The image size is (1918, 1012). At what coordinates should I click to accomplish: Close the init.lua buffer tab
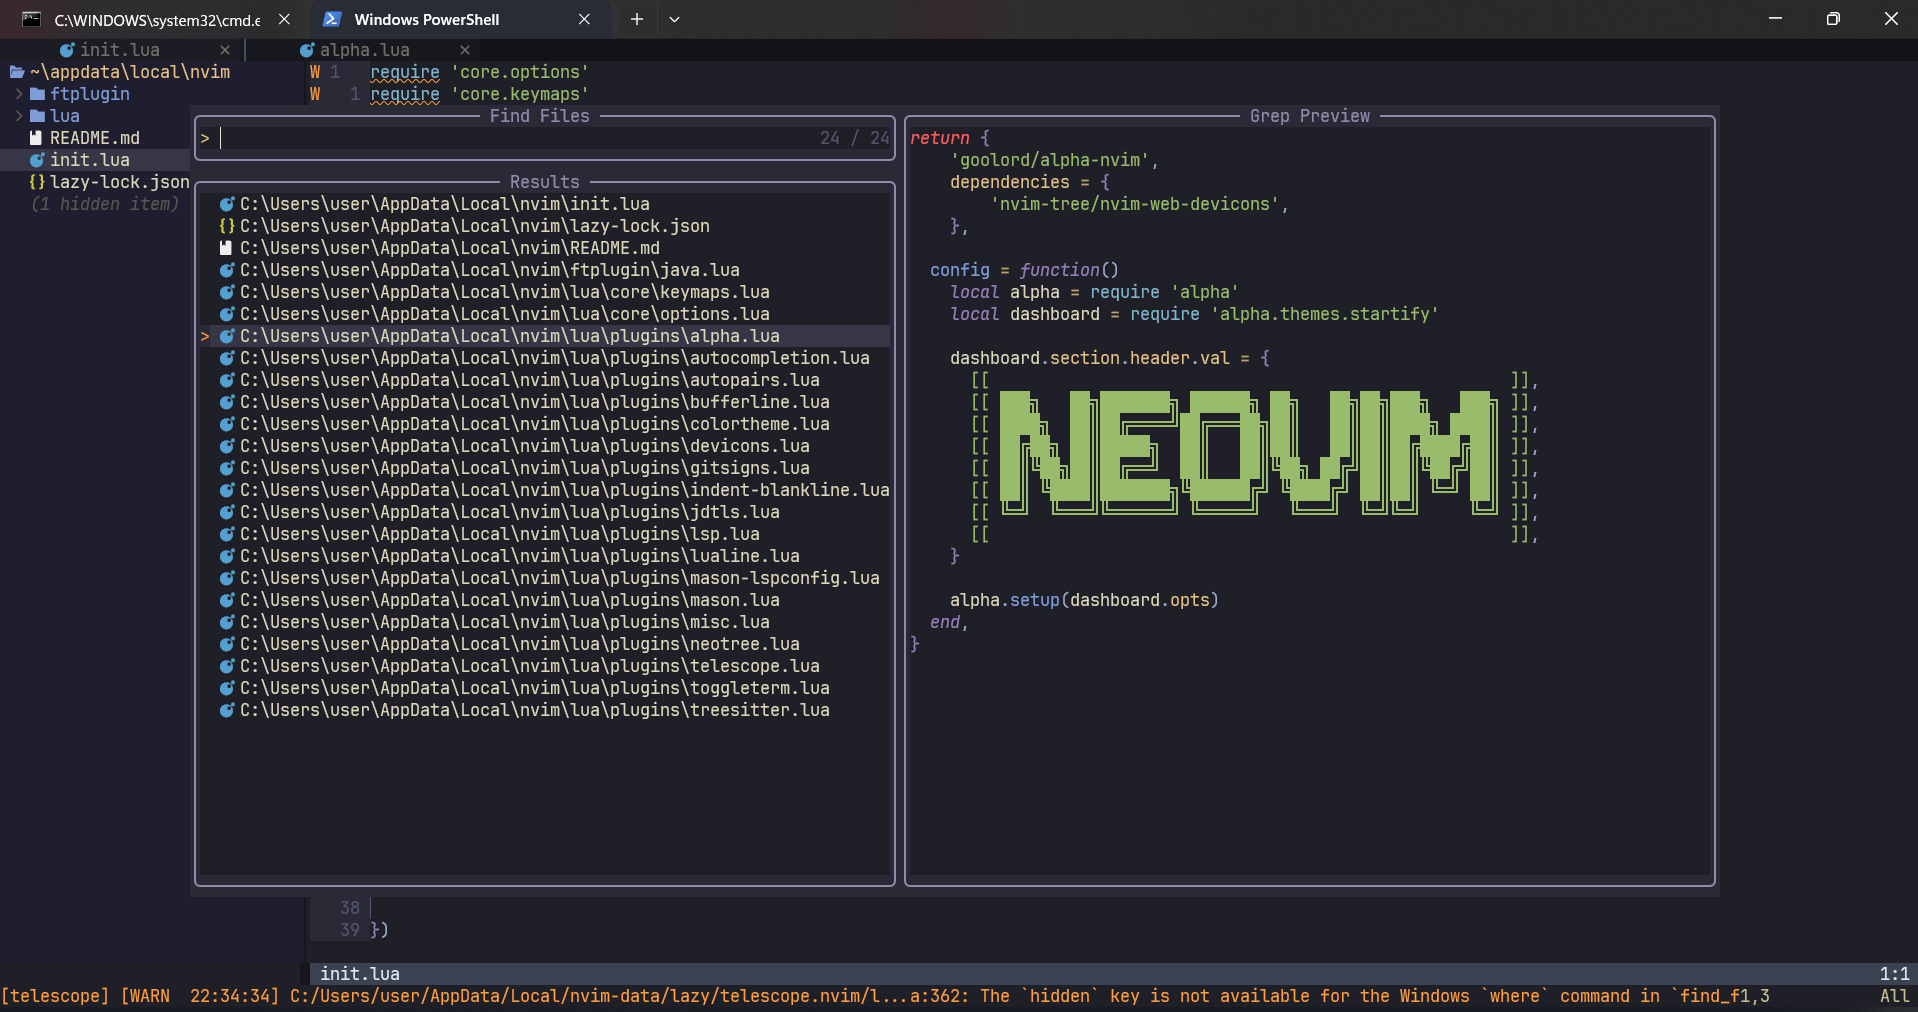(225, 50)
